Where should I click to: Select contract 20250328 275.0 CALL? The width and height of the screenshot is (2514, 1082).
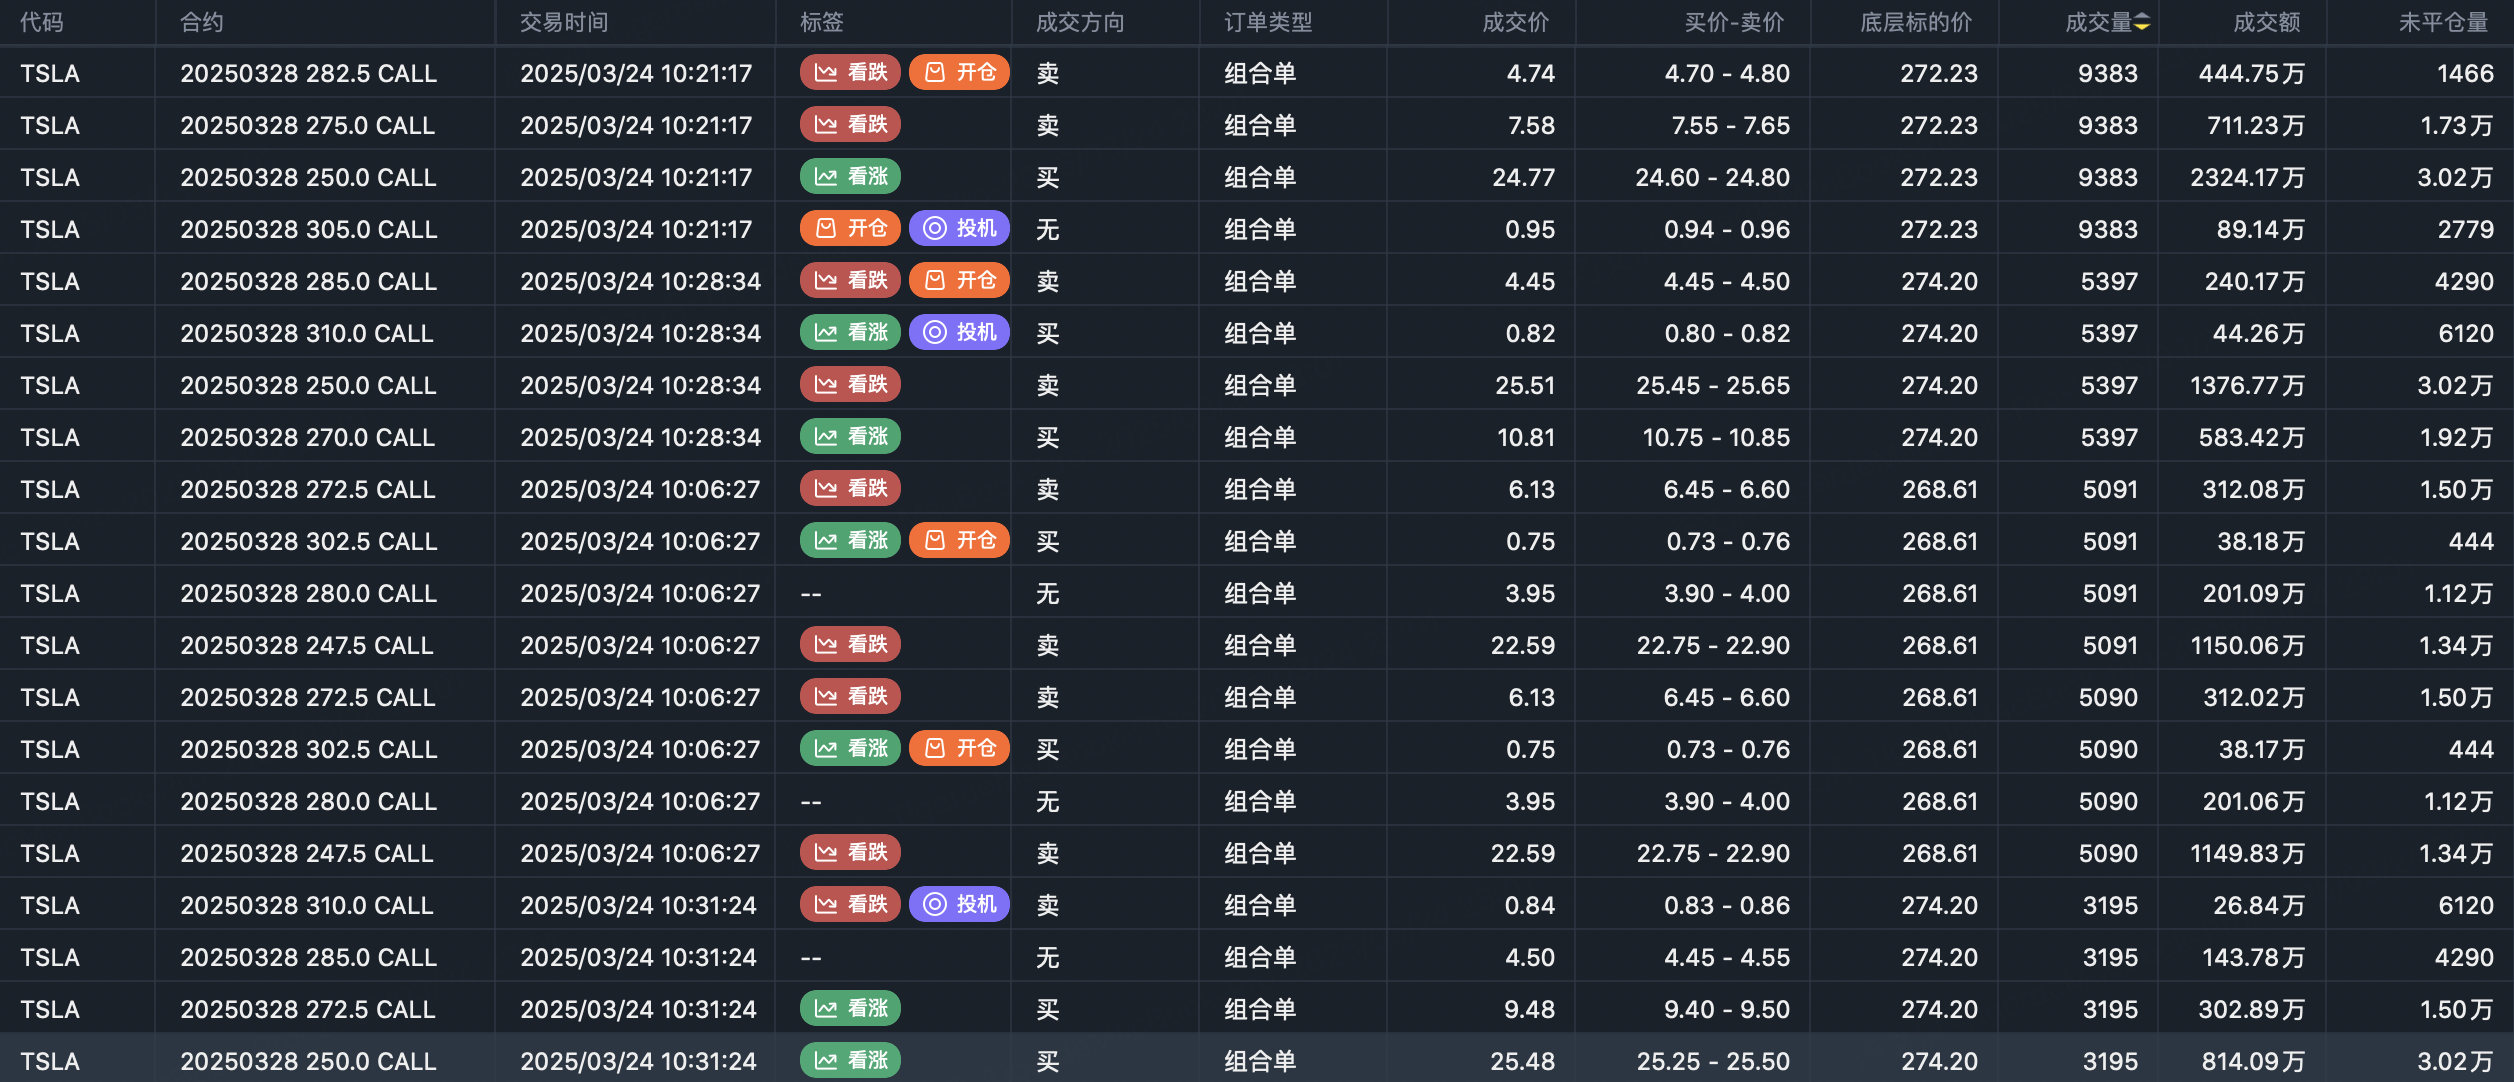308,126
